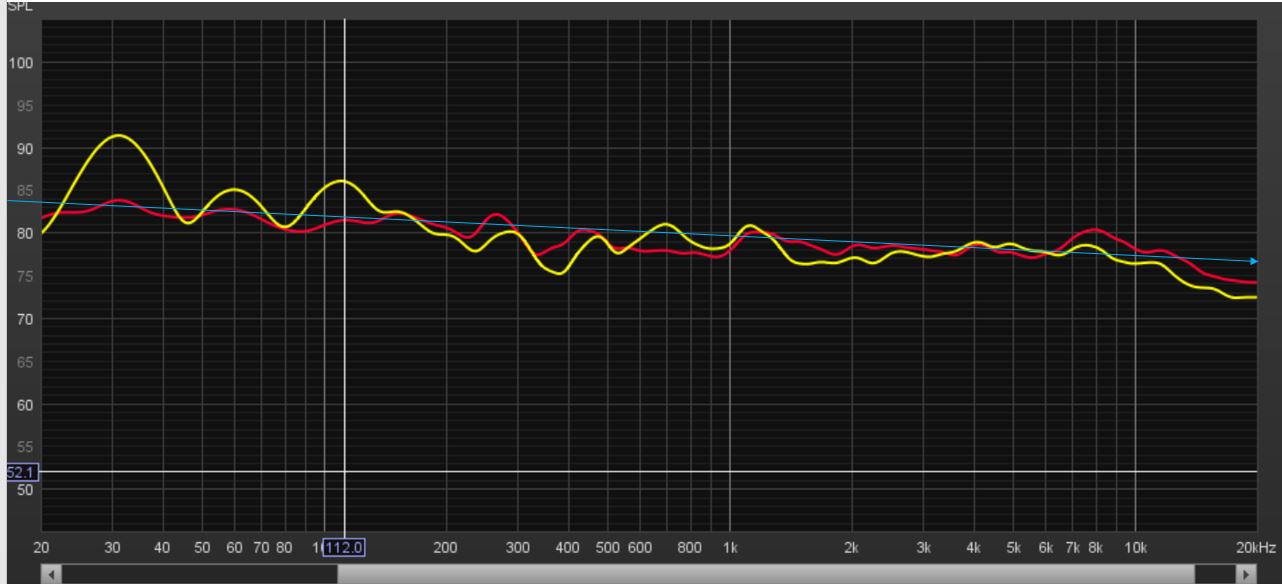Viewport: 1282px width, 584px height.
Task: Click the 10k frequency axis label
Action: 1135,547
